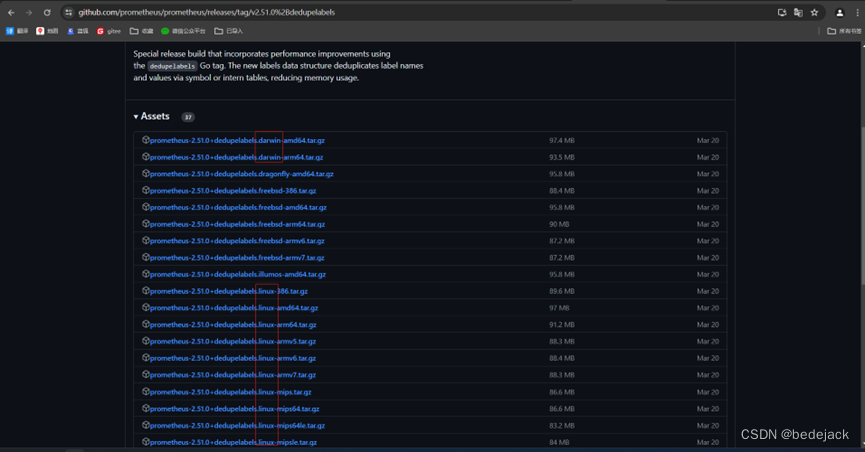Open the all bookmarks folder at right

844,31
